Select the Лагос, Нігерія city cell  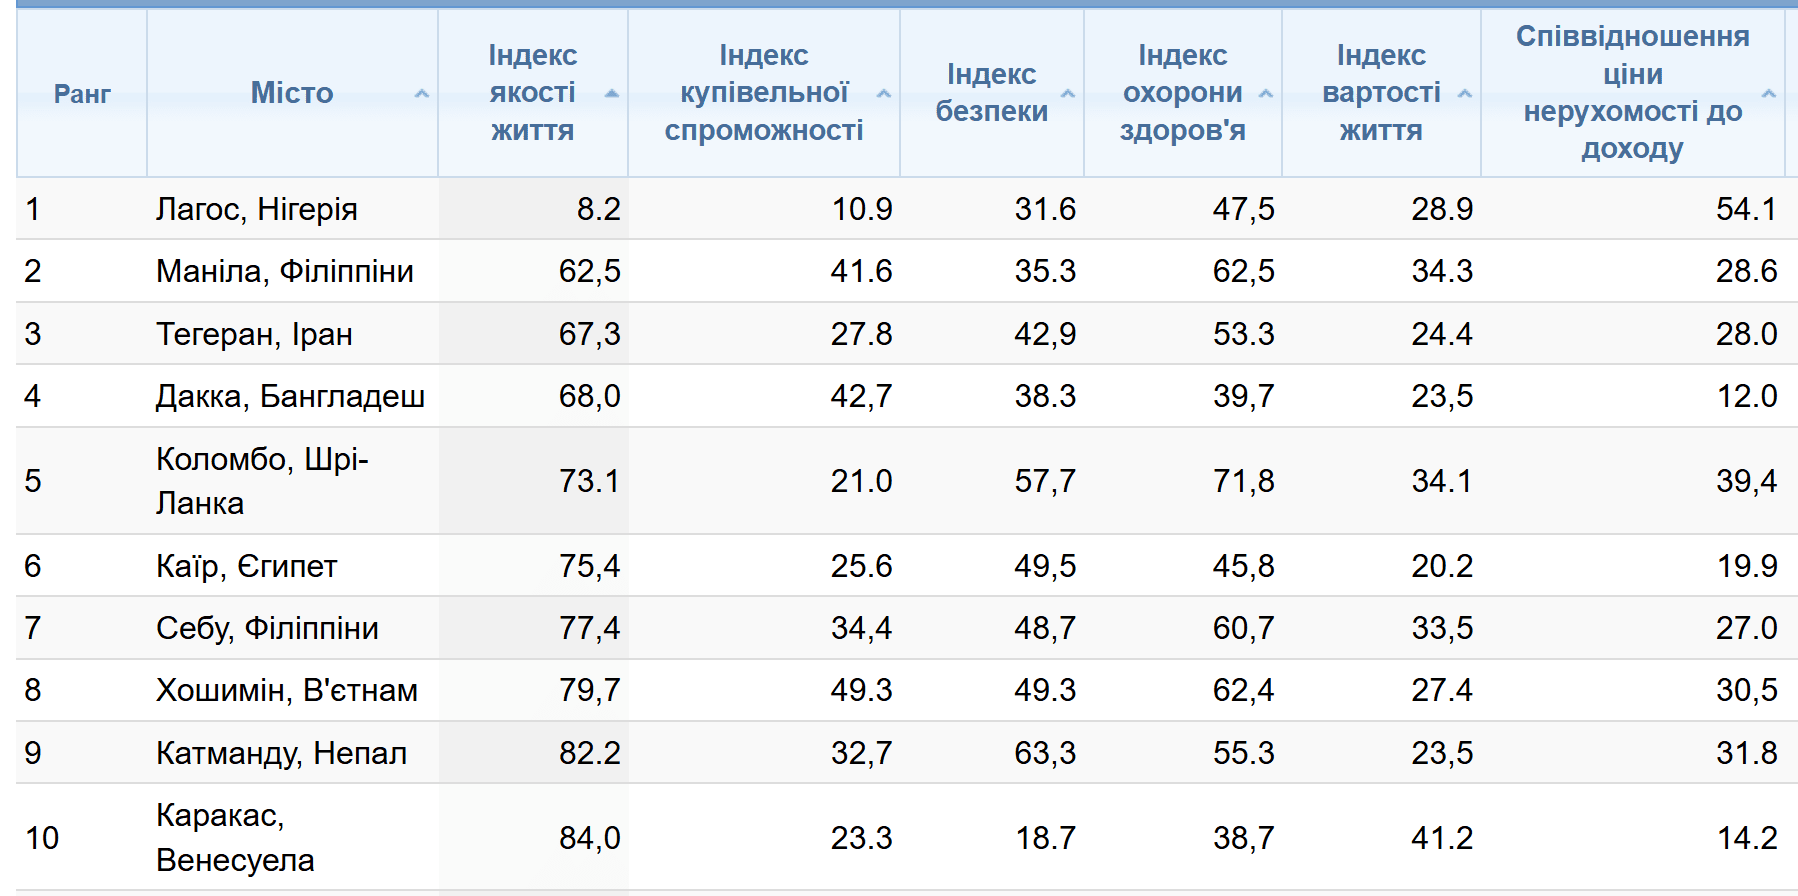(257, 209)
